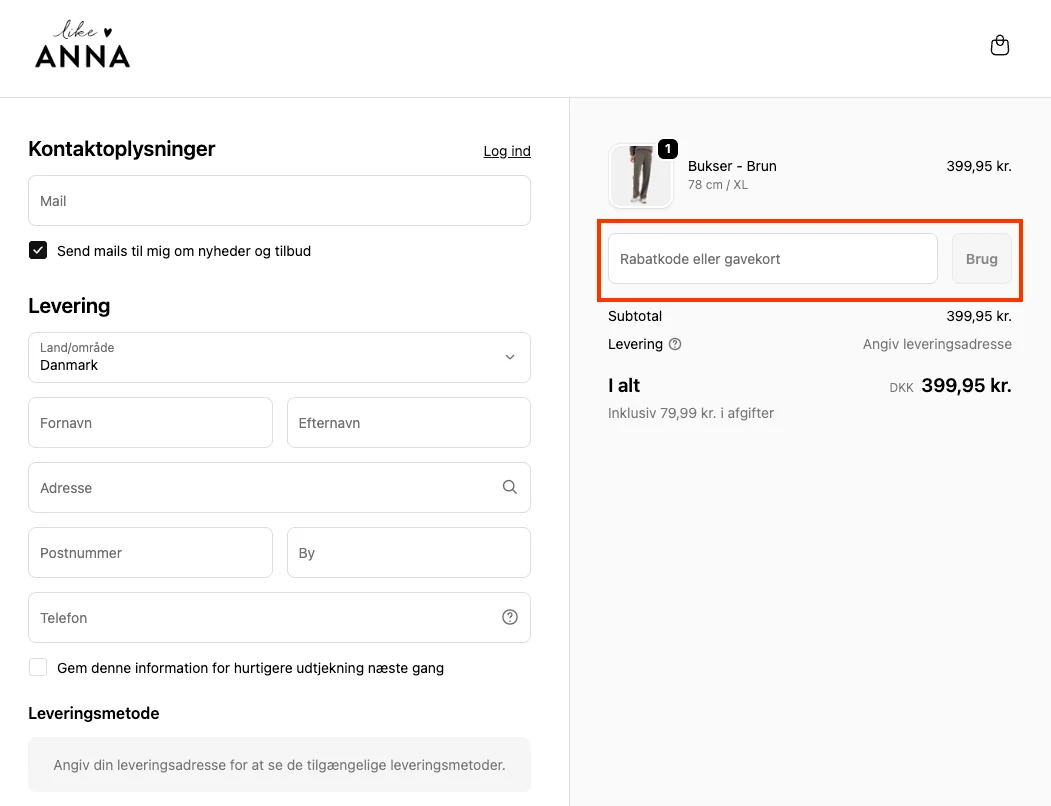Click the help icon in Telefon field
1051x806 pixels.
pos(509,617)
